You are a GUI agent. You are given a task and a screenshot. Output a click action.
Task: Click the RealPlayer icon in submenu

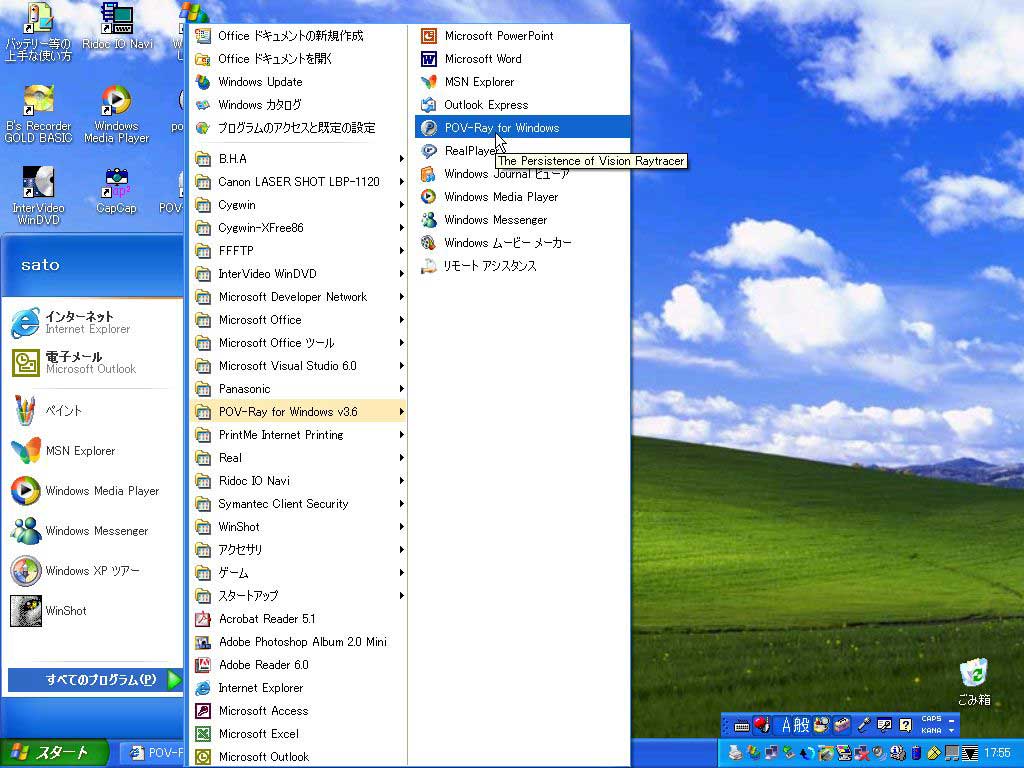point(428,151)
